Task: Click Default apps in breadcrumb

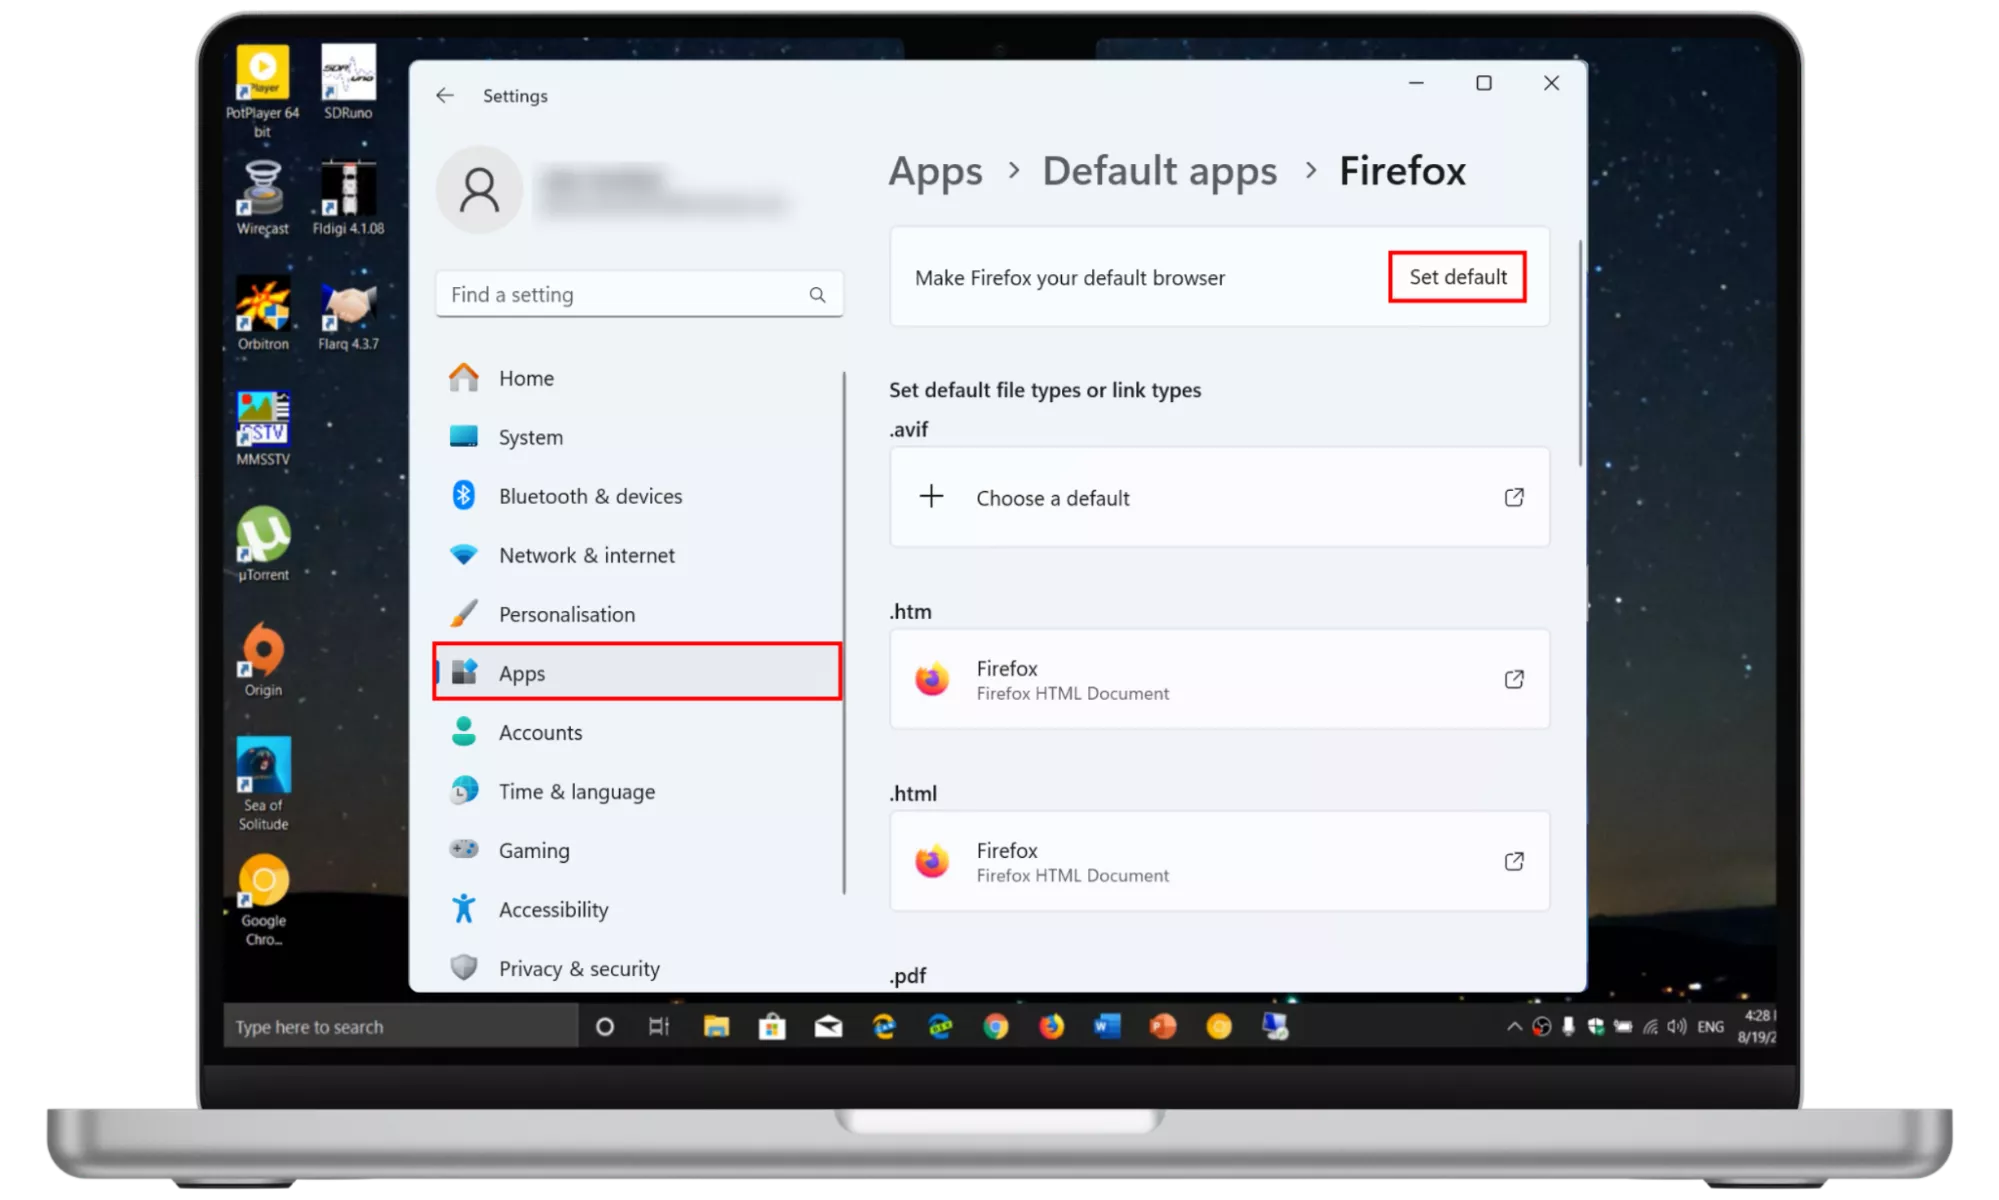Action: point(1159,171)
